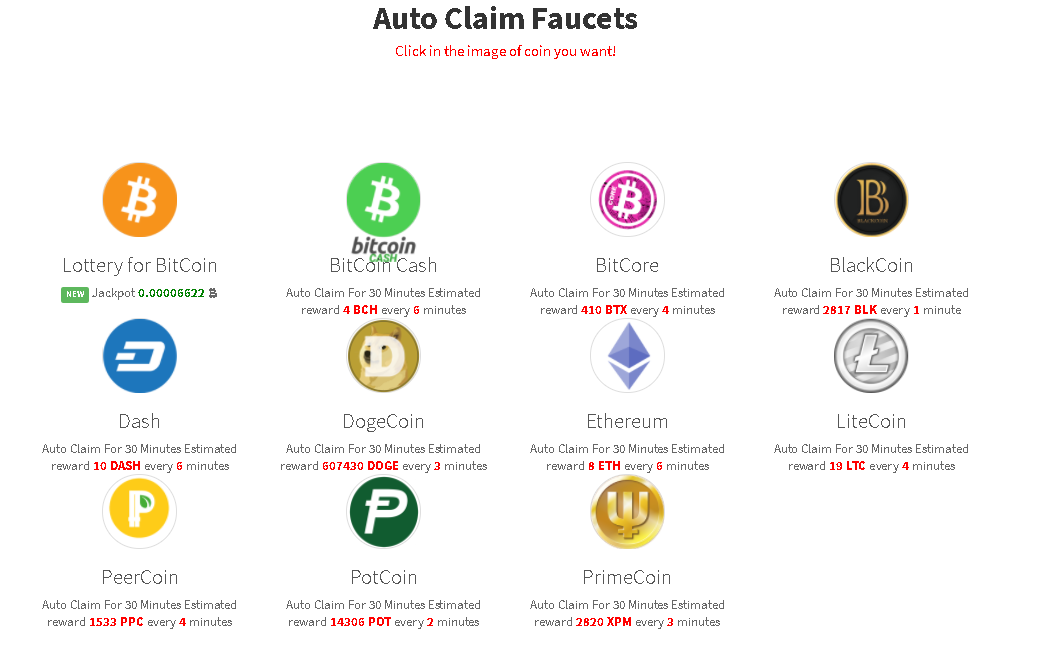Image resolution: width=1054 pixels, height=654 pixels.
Task: Open the pink BitCore coin icon
Action: coord(627,200)
